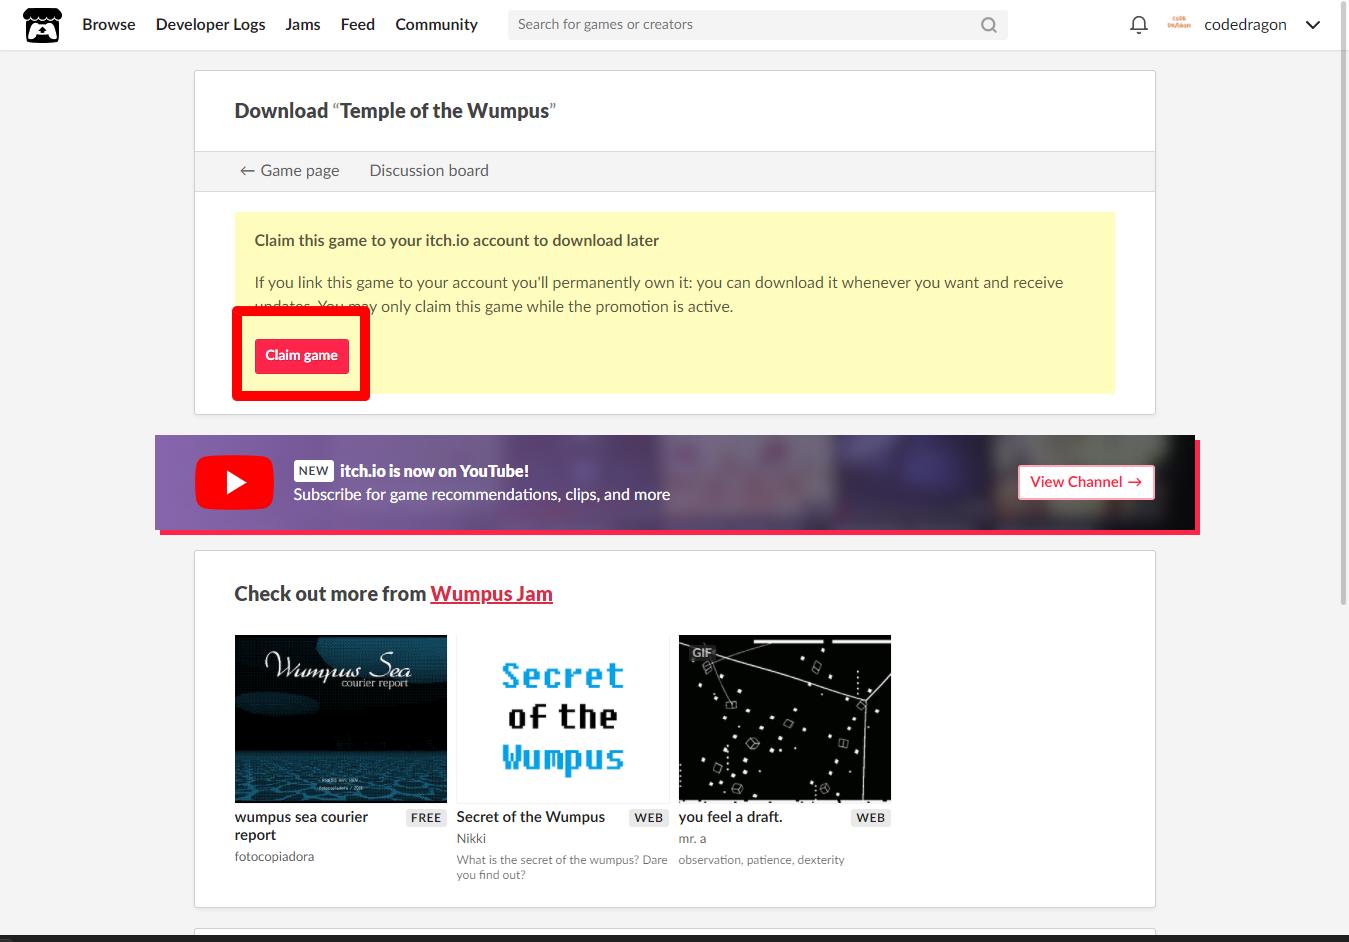Click the search magnifier icon
This screenshot has height=942, width=1349.
click(x=988, y=25)
